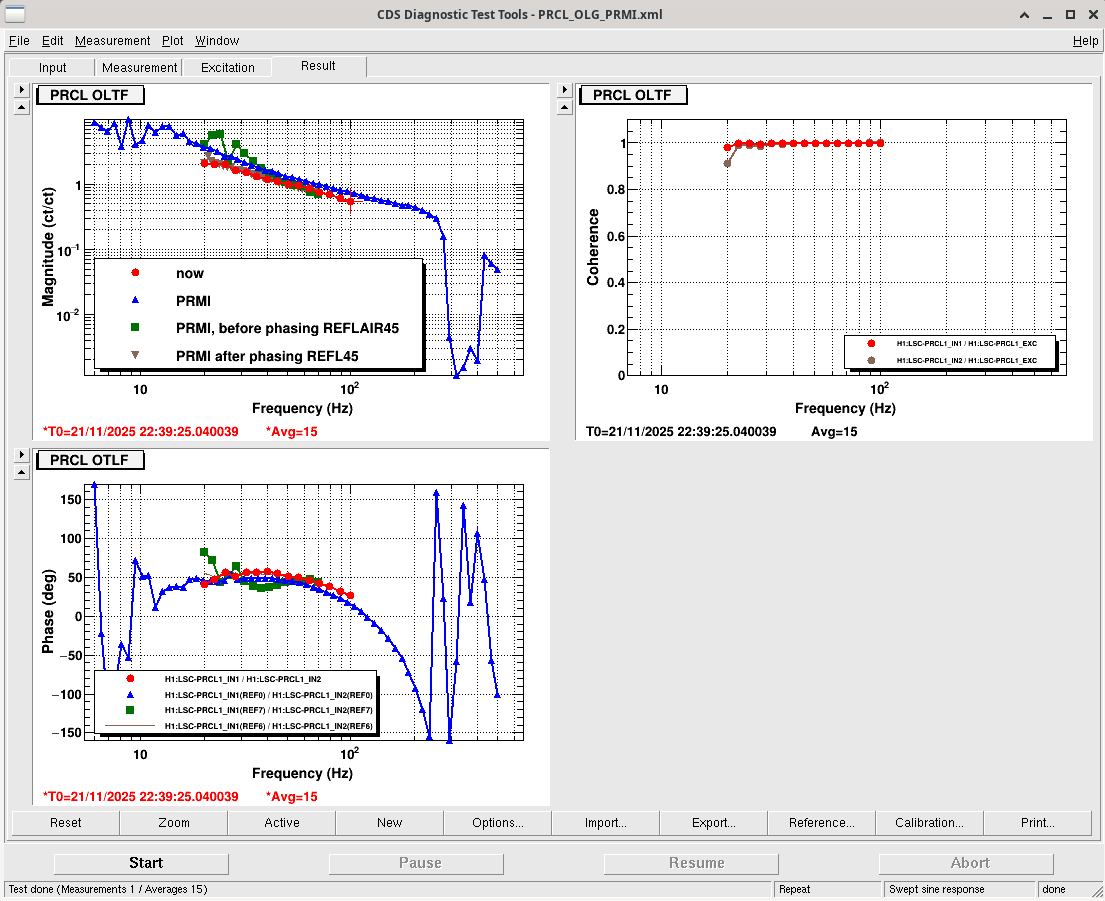Open the Plot menu

[173, 41]
